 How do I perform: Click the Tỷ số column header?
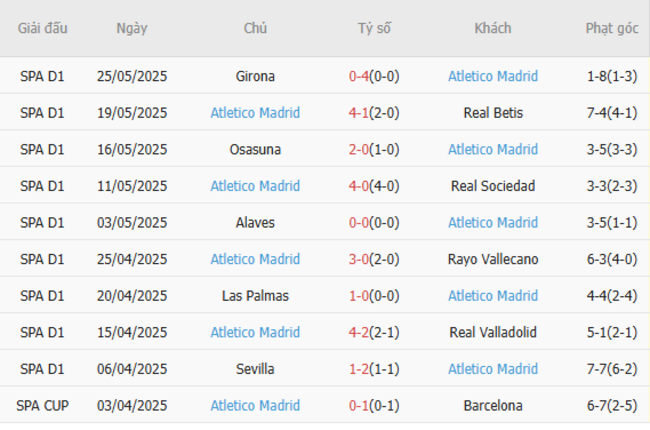[374, 28]
